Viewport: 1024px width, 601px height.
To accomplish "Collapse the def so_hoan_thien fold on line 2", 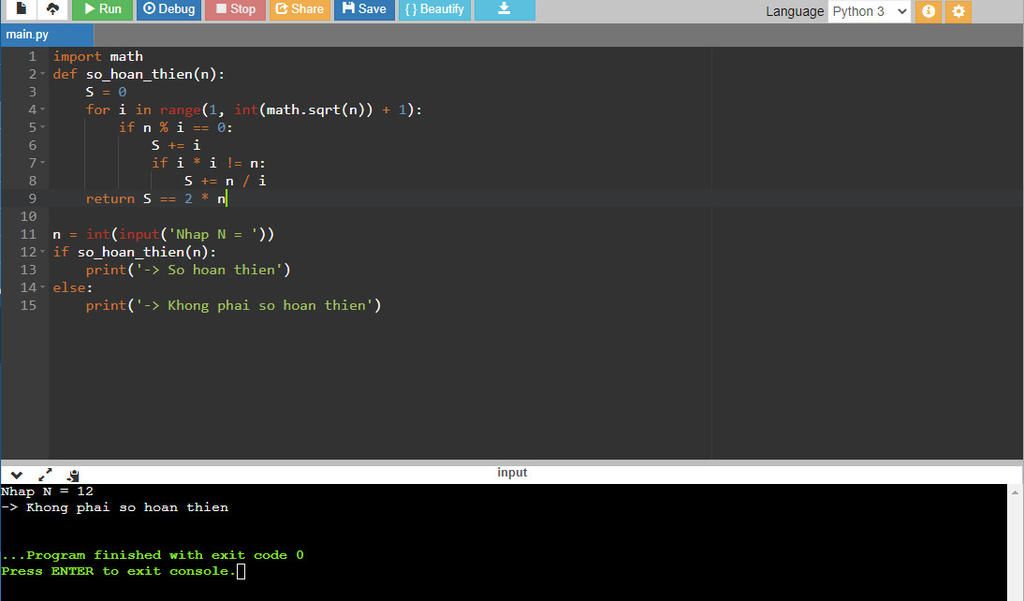I will click(x=43, y=74).
